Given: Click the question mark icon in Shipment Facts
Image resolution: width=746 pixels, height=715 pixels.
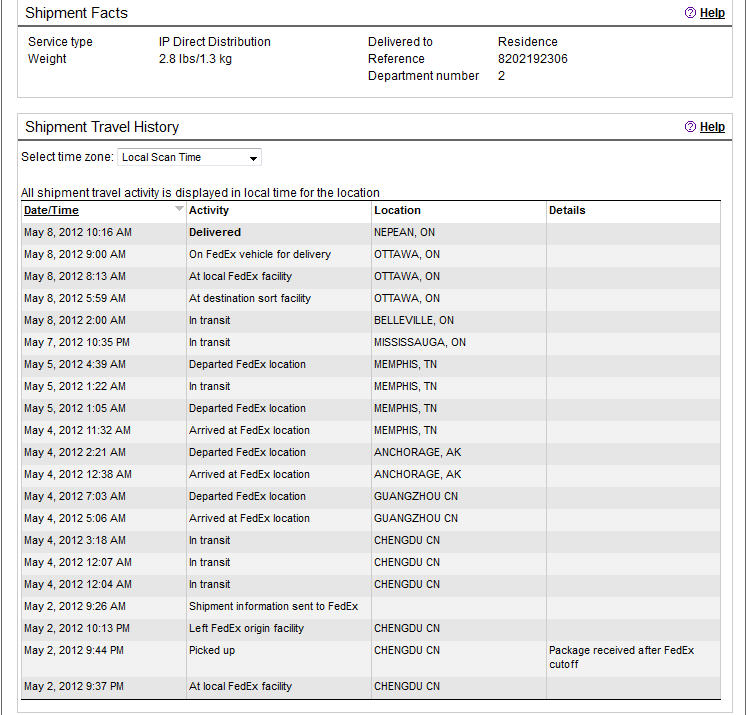Looking at the screenshot, I should point(690,13).
